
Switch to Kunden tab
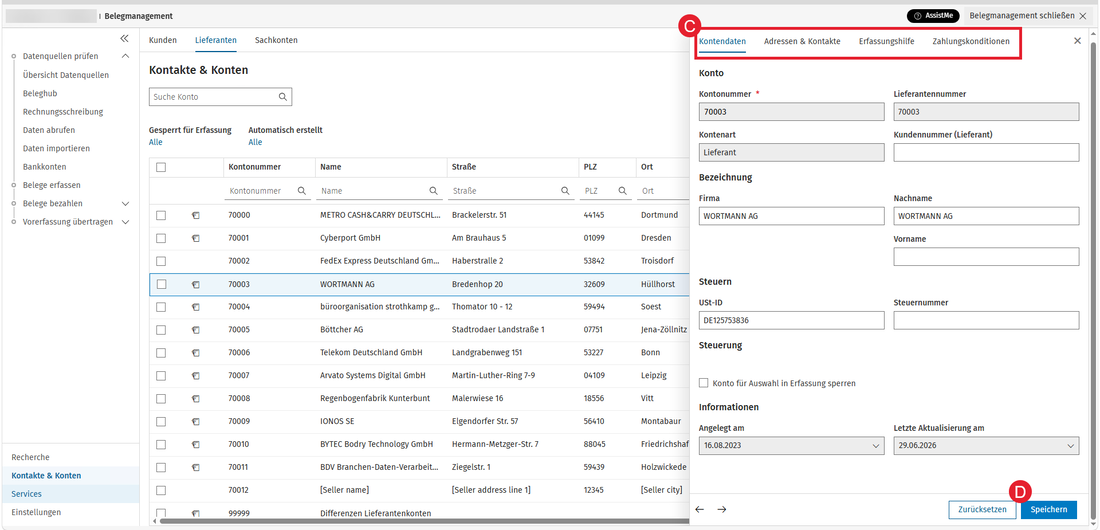click(x=163, y=41)
